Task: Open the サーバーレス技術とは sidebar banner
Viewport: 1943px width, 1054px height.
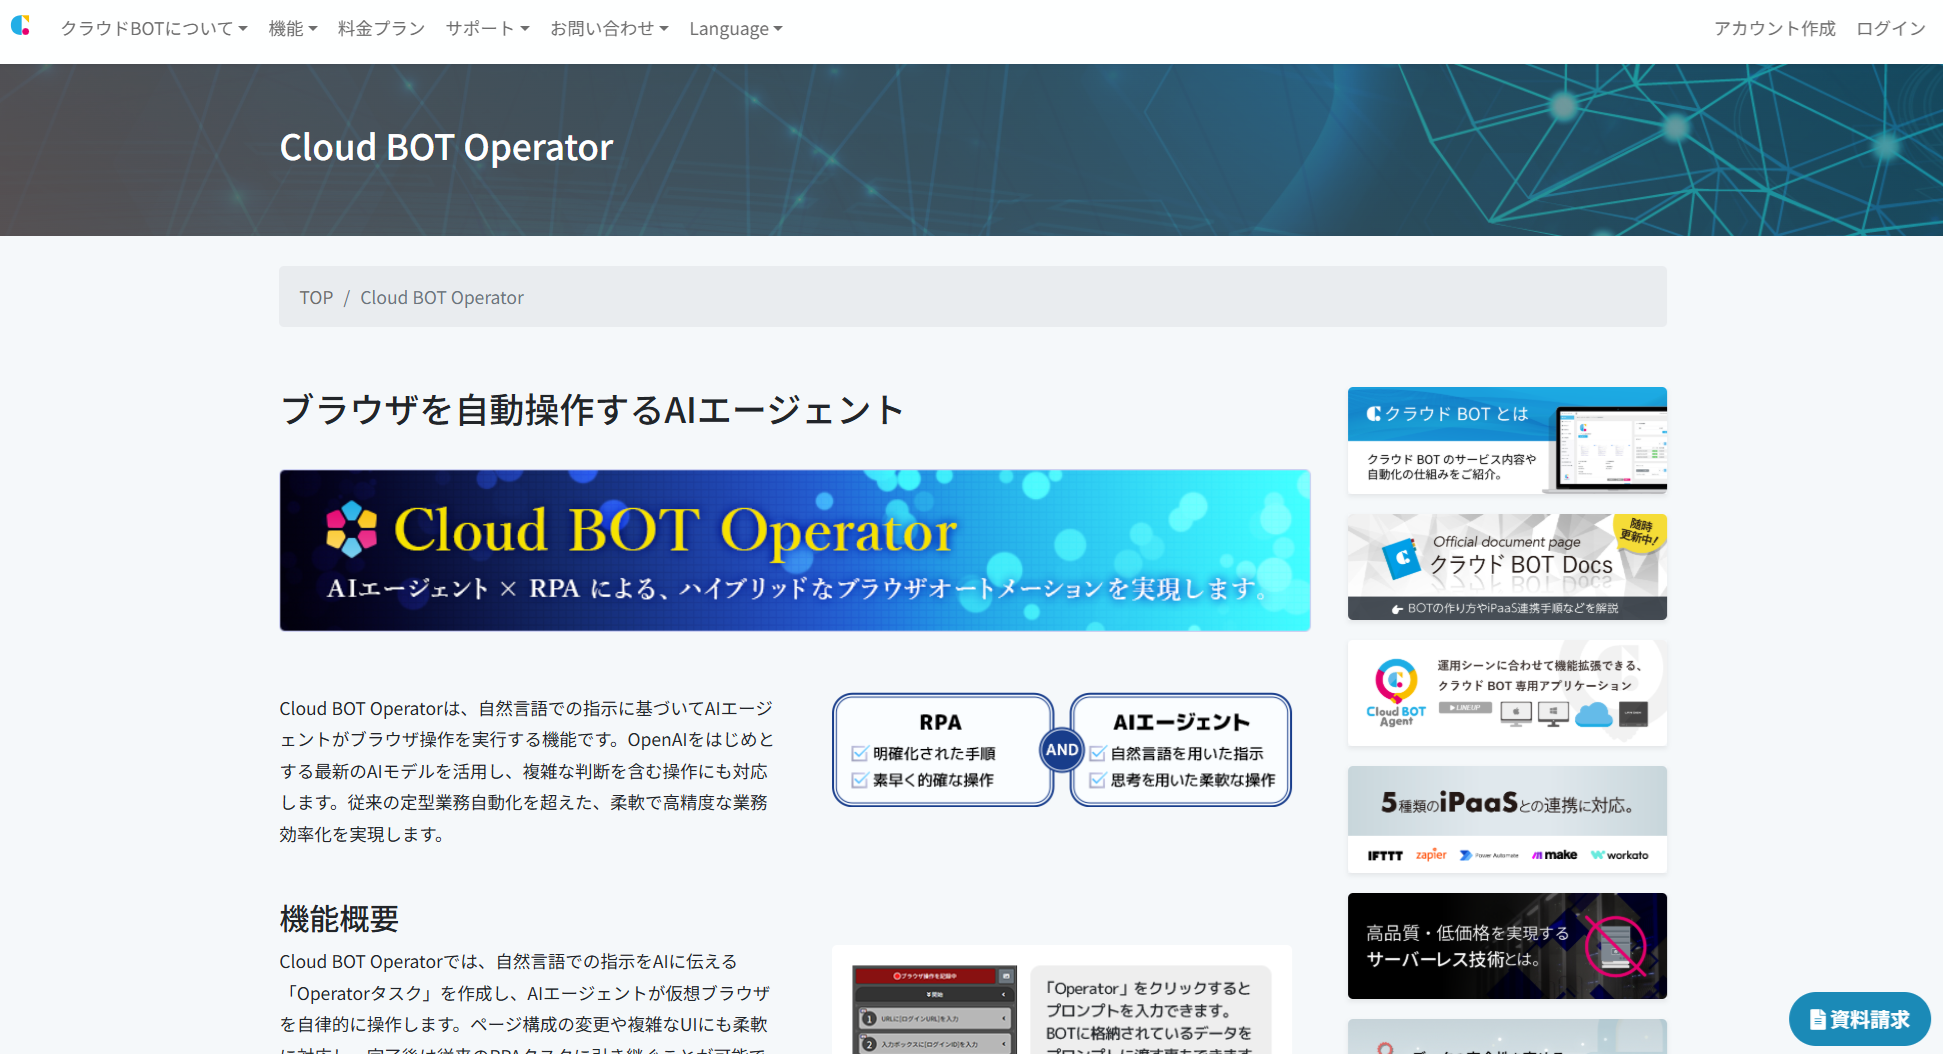Action: pyautogui.click(x=1507, y=946)
